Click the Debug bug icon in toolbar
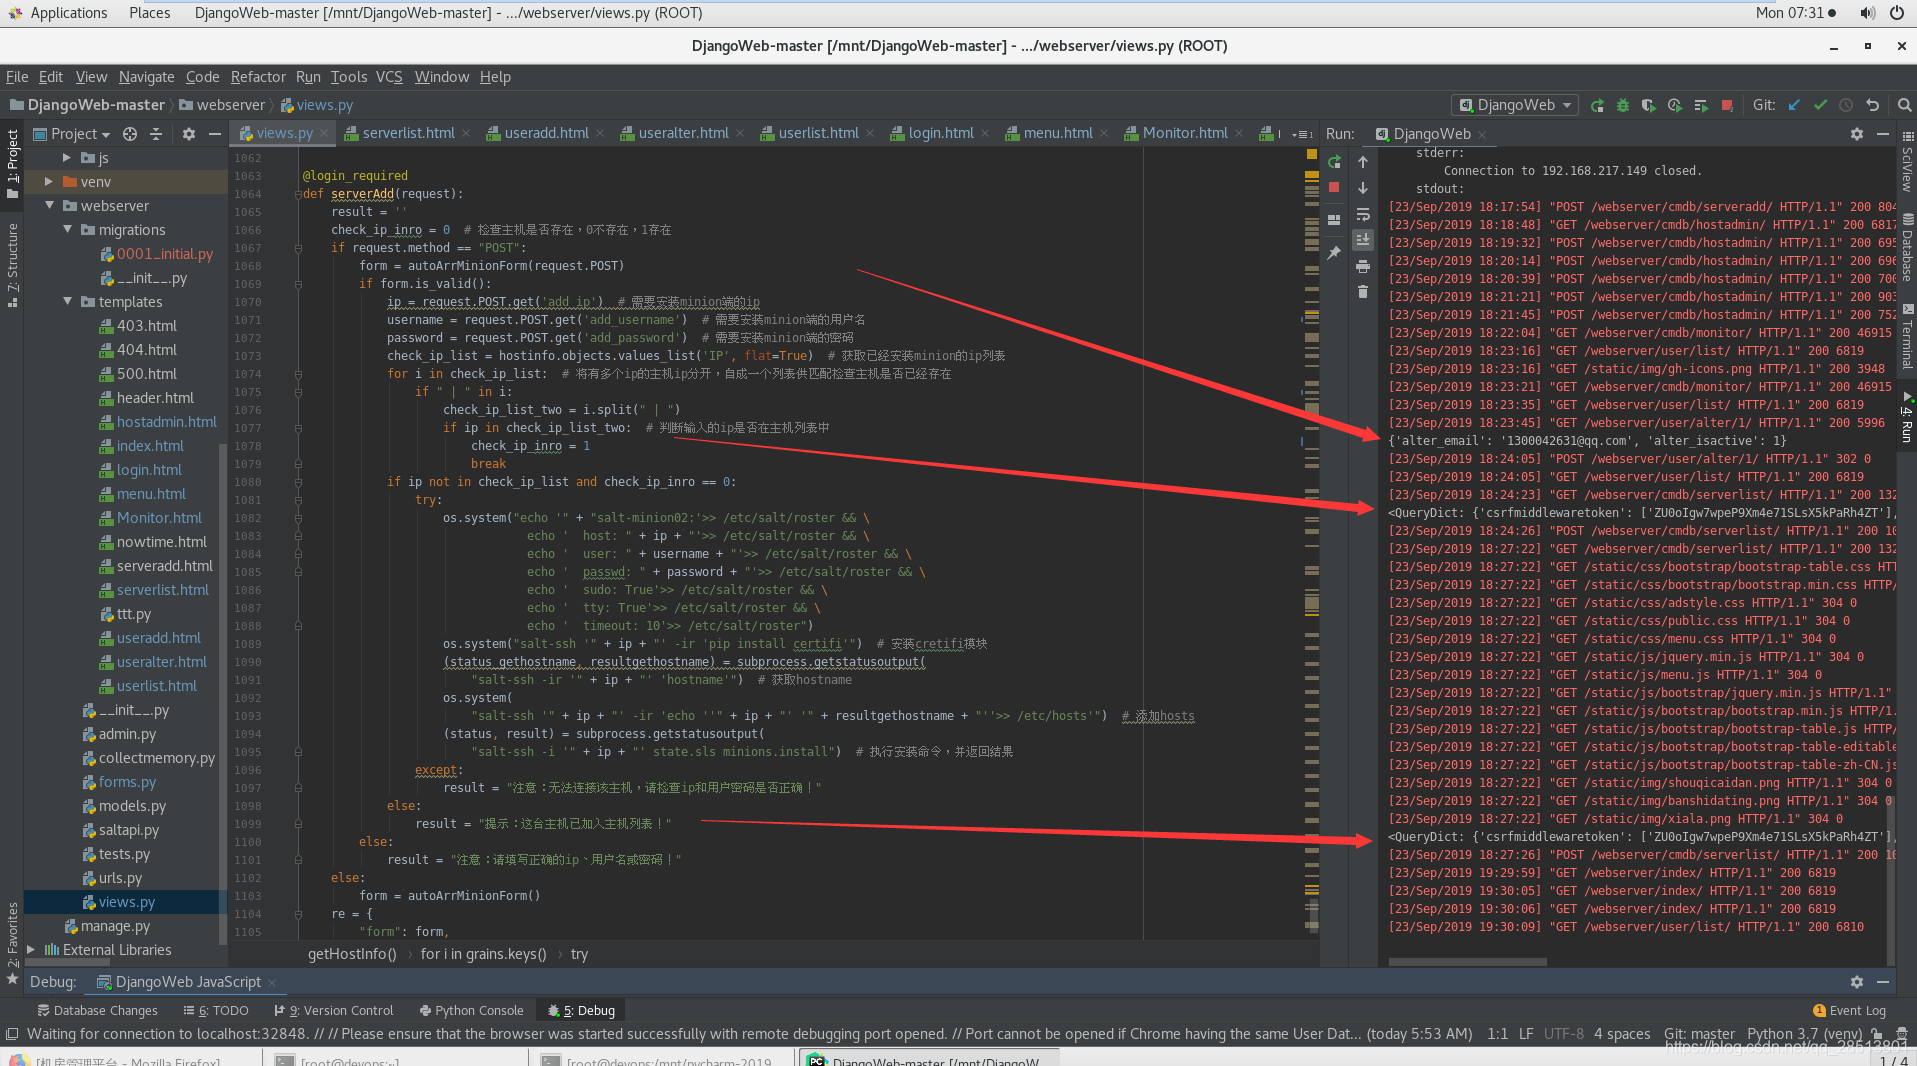The width and height of the screenshot is (1917, 1066). (1623, 105)
